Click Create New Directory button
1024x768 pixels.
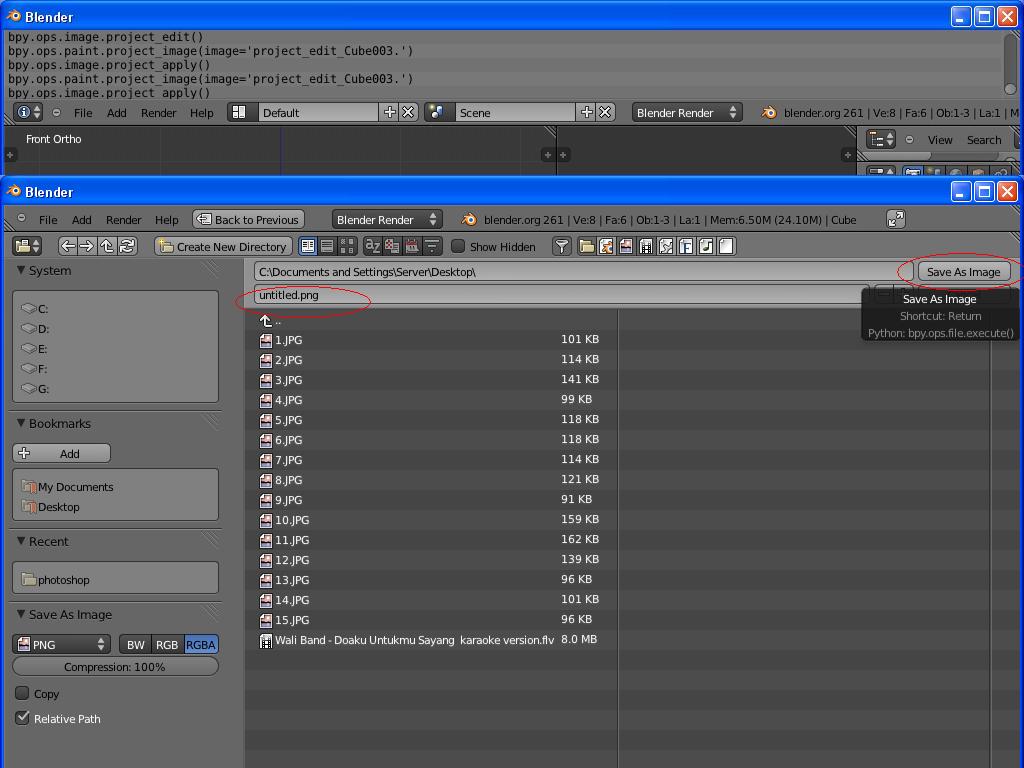(x=223, y=246)
